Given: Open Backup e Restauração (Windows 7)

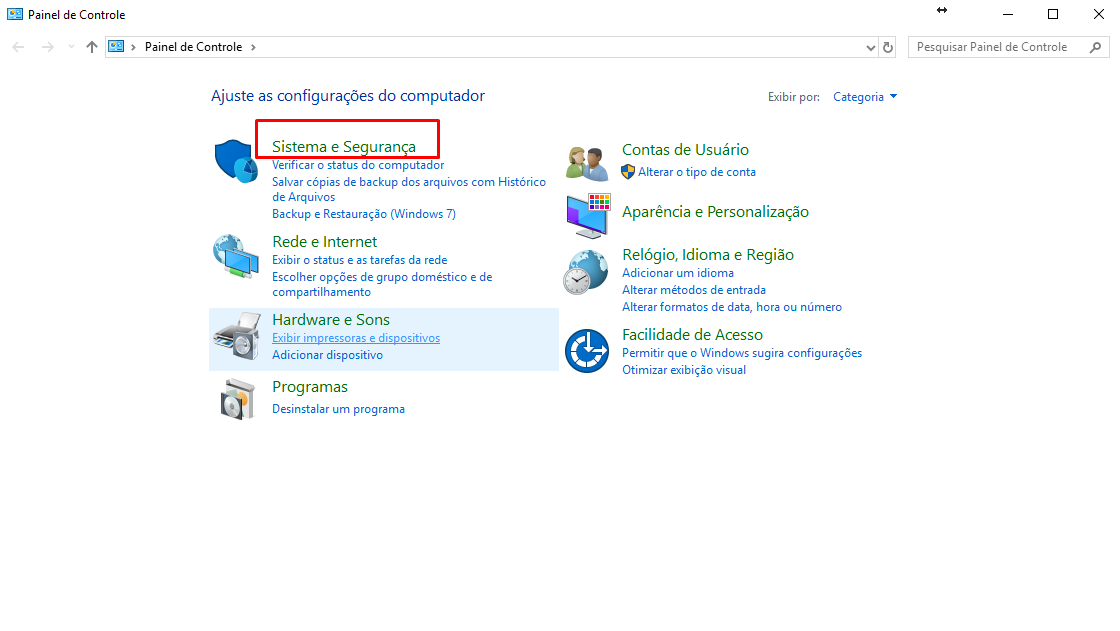Looking at the screenshot, I should tap(364, 214).
